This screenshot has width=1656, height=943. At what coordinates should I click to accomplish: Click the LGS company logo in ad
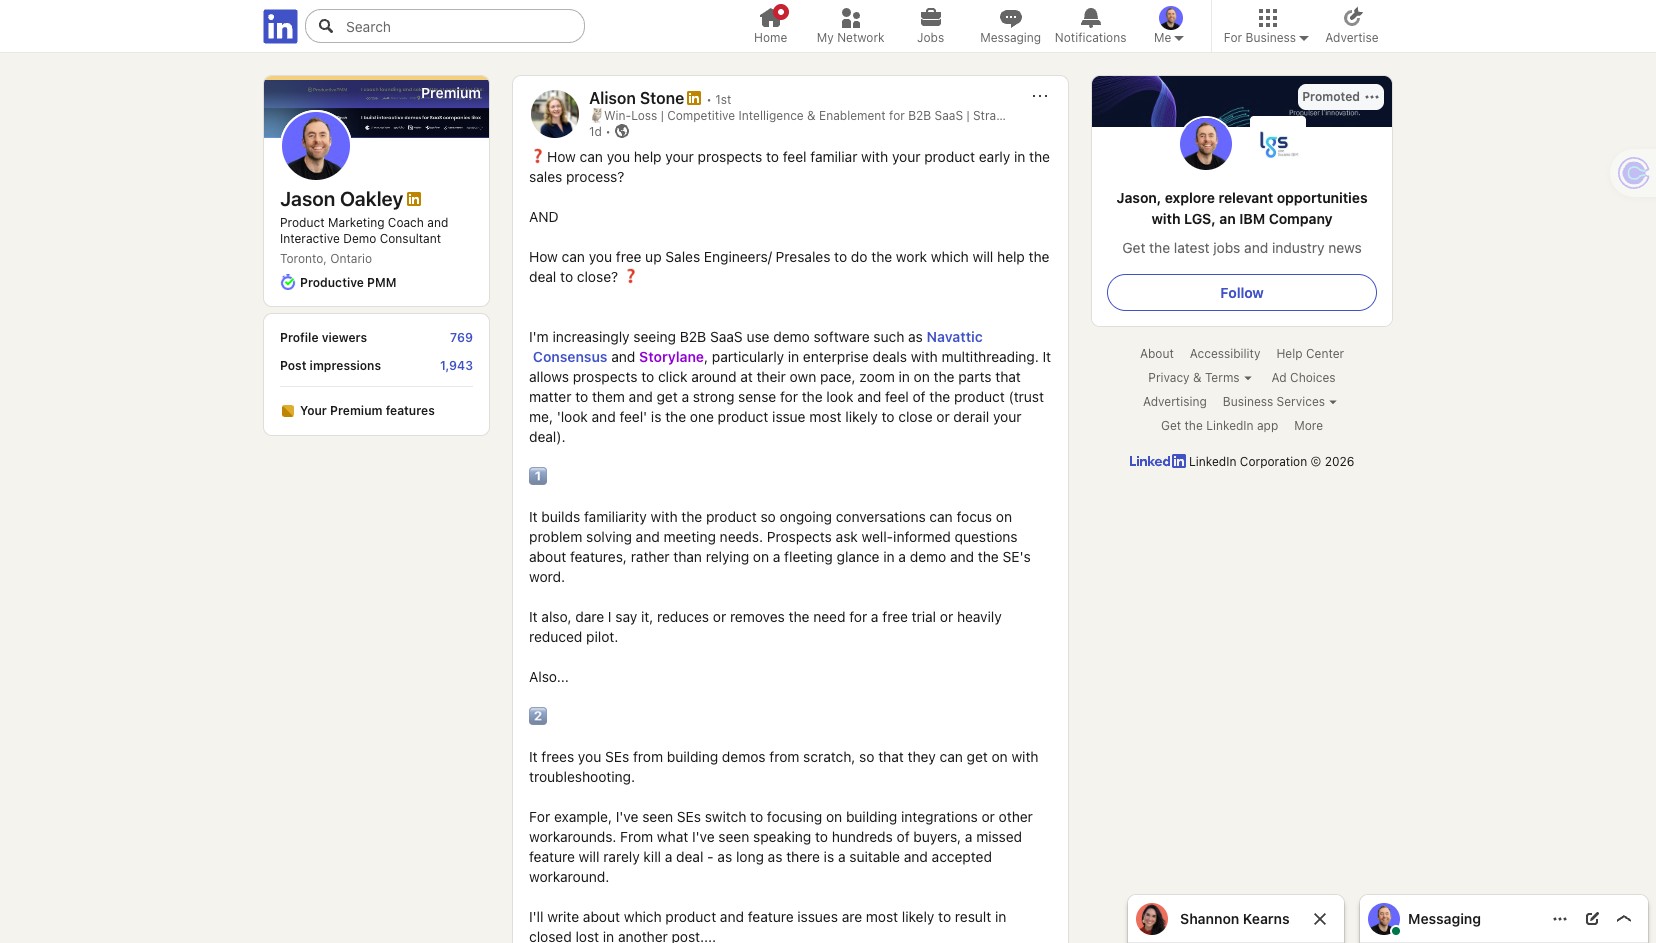[x=1276, y=145]
